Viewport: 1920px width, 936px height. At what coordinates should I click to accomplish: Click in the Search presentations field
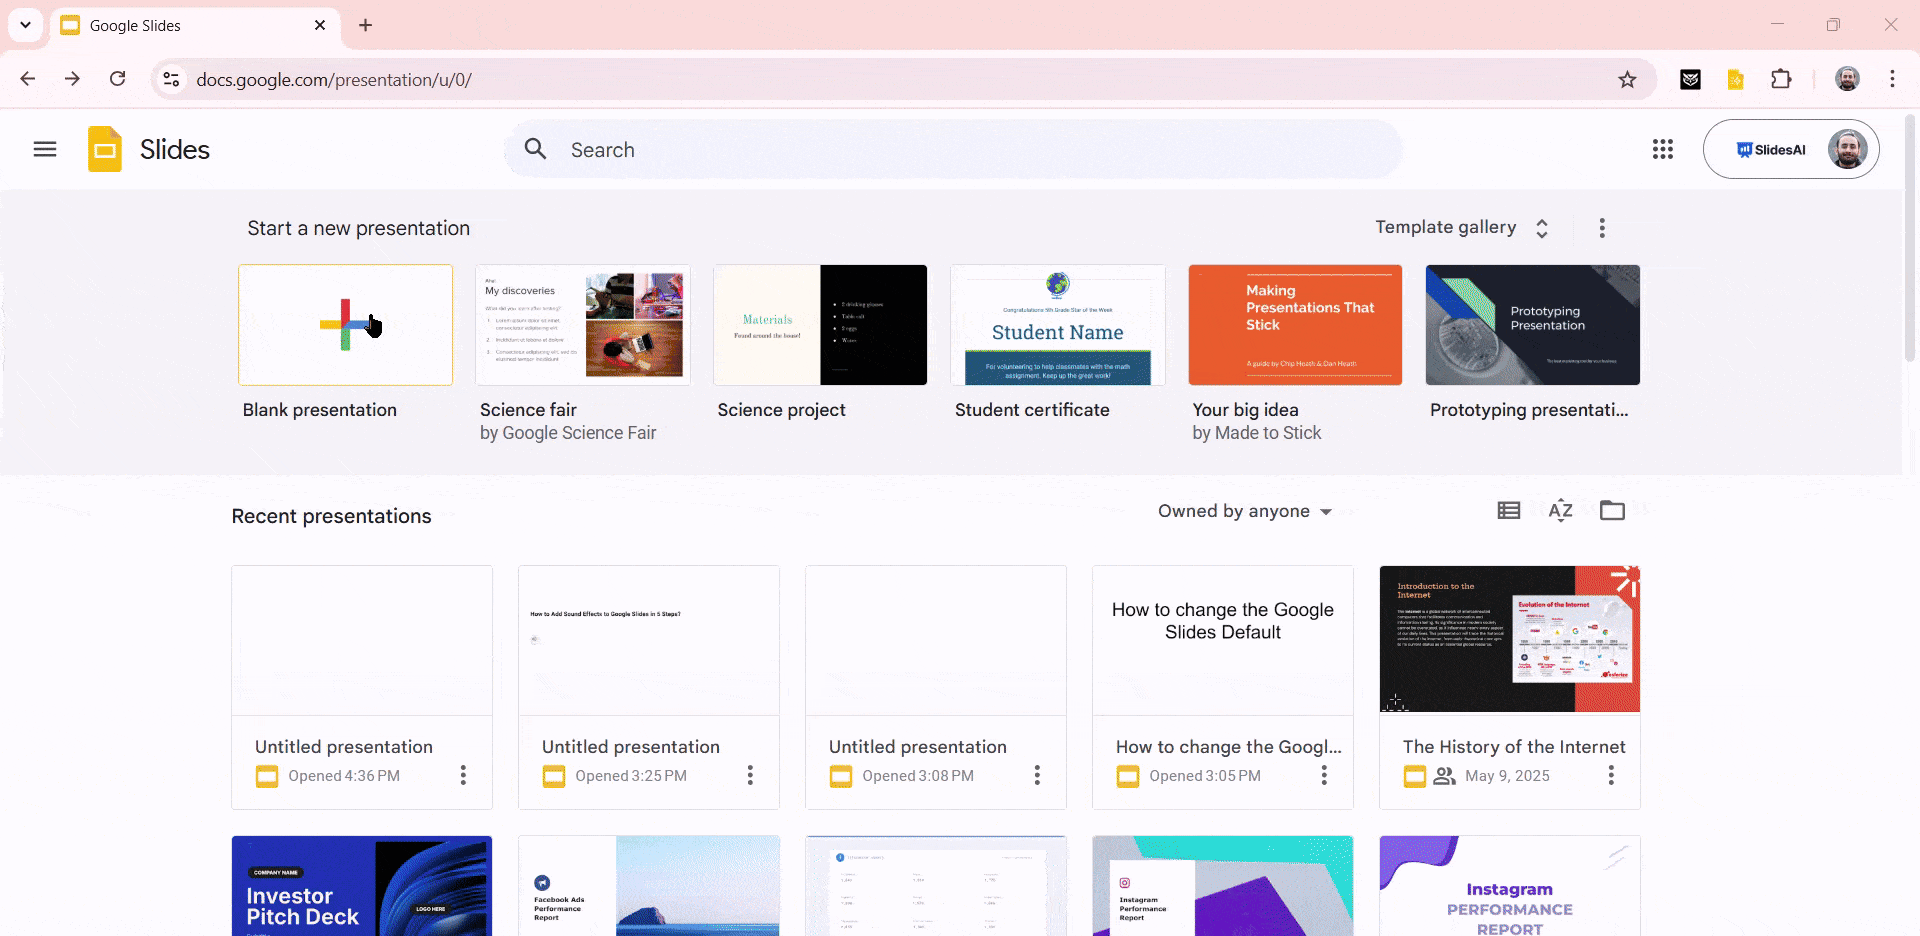[x=950, y=150]
